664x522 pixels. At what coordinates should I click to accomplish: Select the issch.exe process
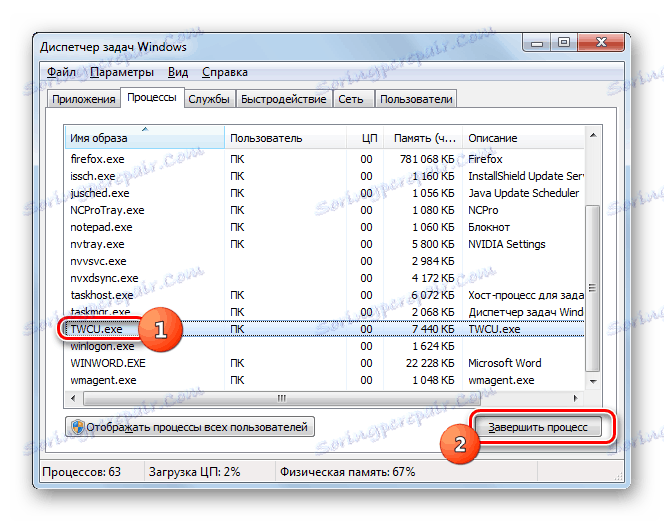coord(324,176)
